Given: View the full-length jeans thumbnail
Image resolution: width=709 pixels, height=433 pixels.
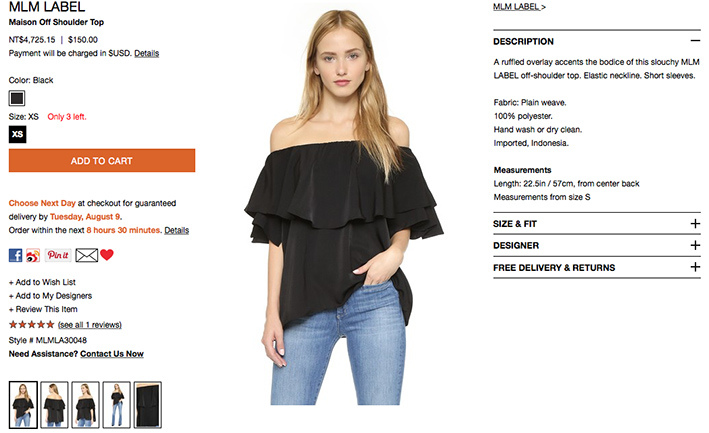Looking at the screenshot, I should coord(117,405).
